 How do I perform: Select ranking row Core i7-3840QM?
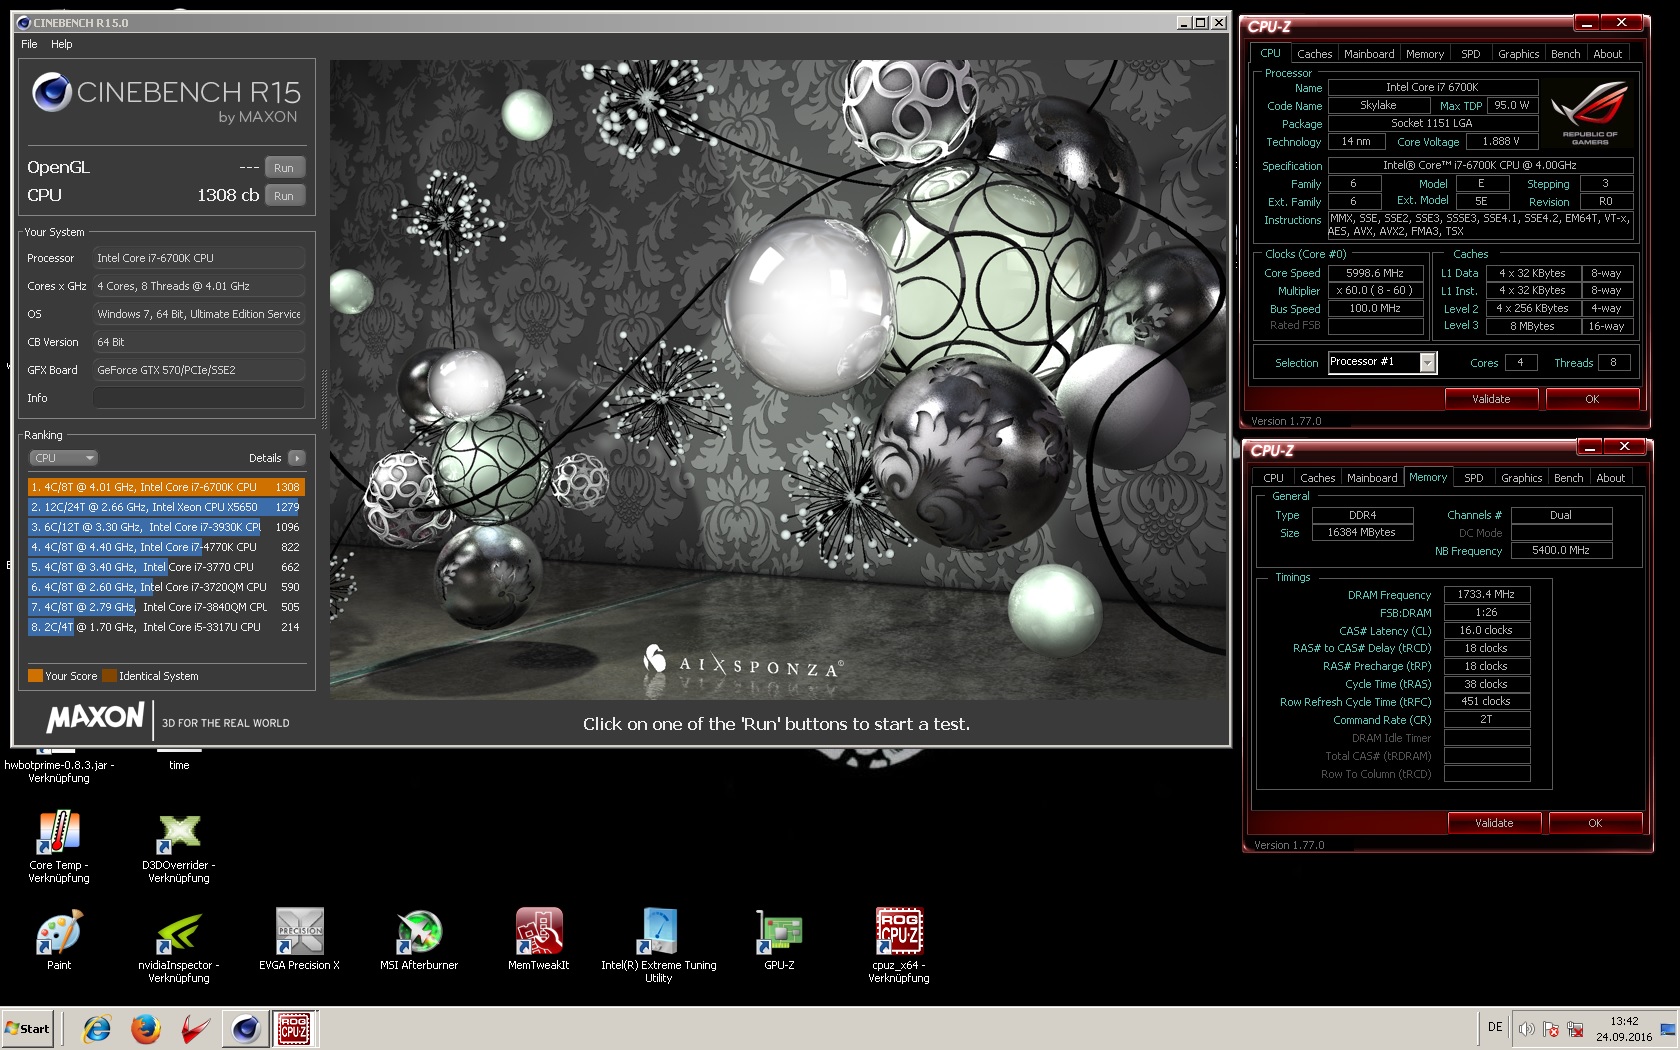tap(166, 607)
